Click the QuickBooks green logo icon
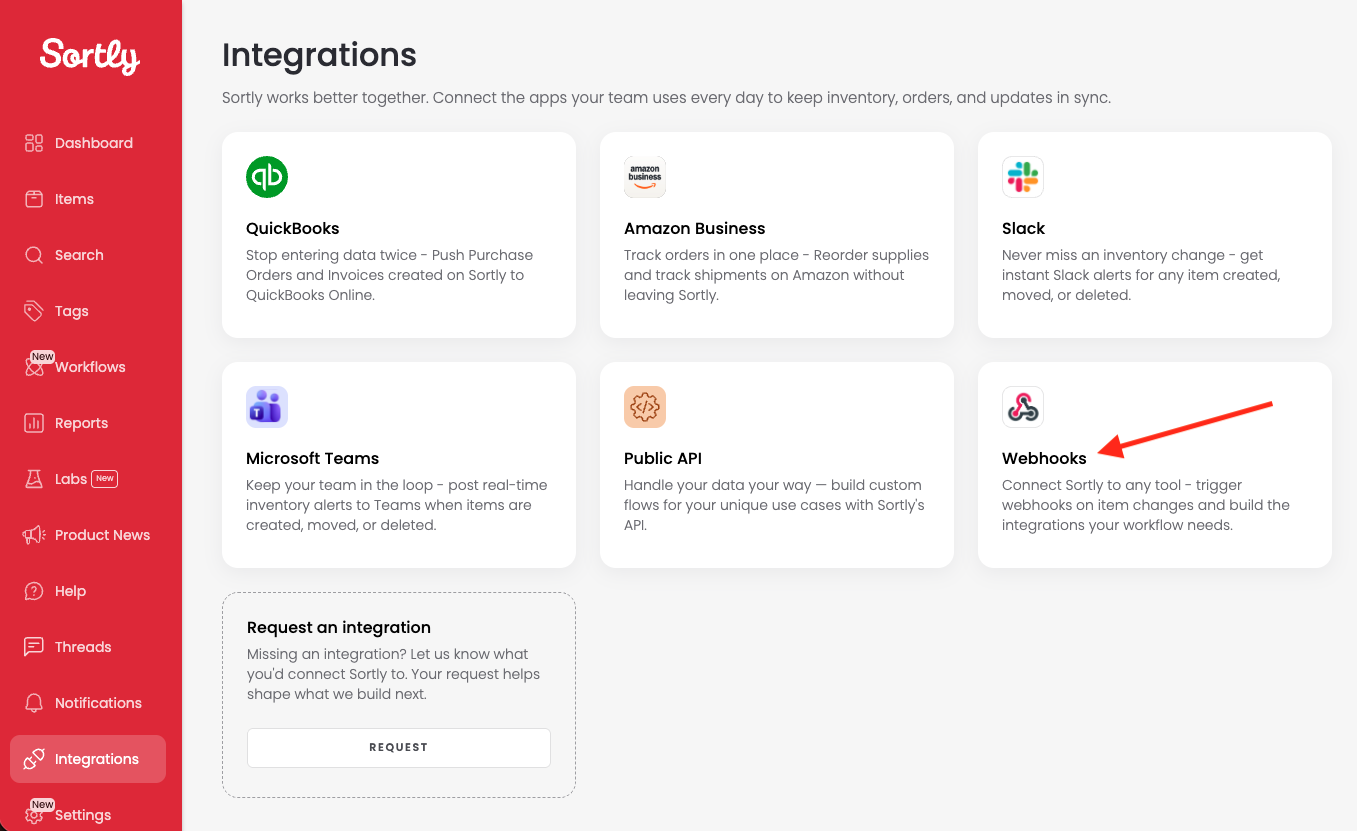This screenshot has height=831, width=1357. point(267,177)
